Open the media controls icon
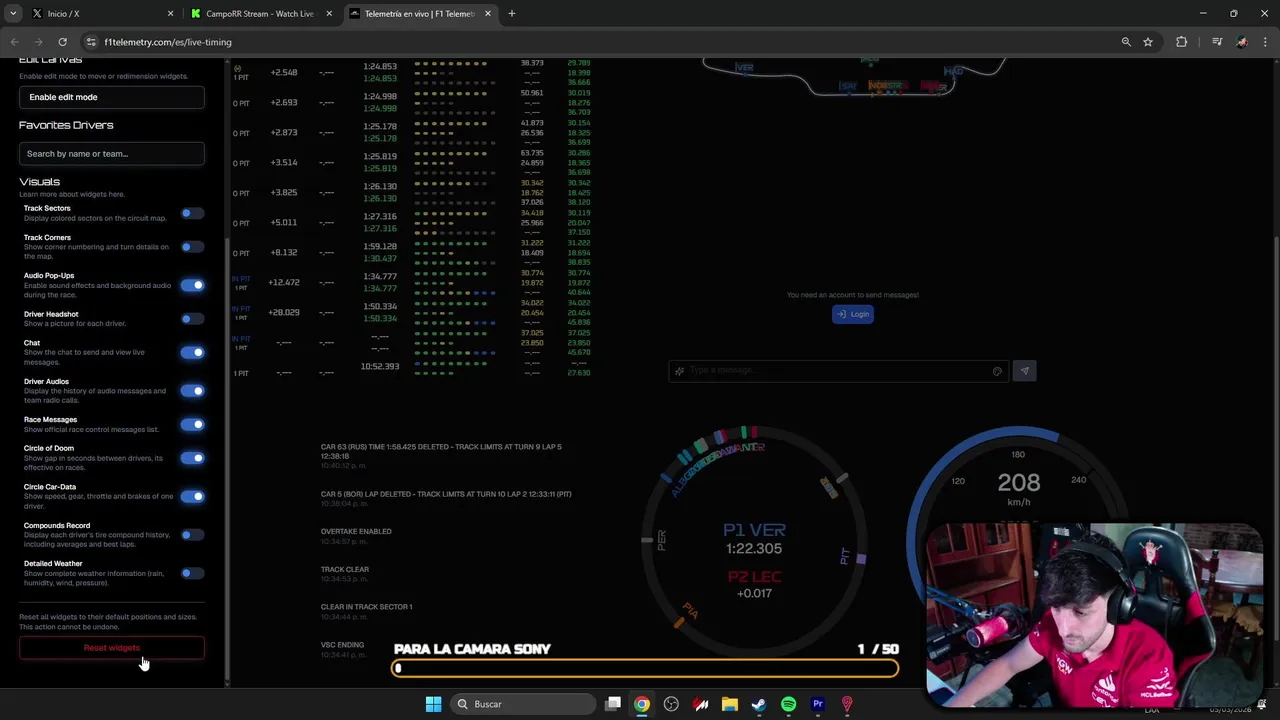The image size is (1280, 720). point(1217,42)
